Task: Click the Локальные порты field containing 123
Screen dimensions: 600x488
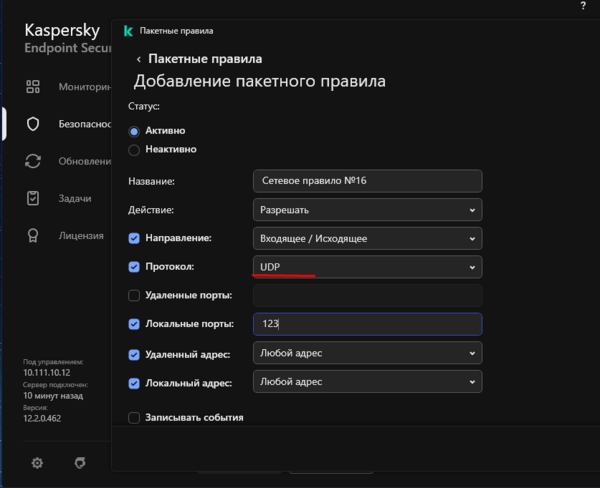Action: [367, 324]
